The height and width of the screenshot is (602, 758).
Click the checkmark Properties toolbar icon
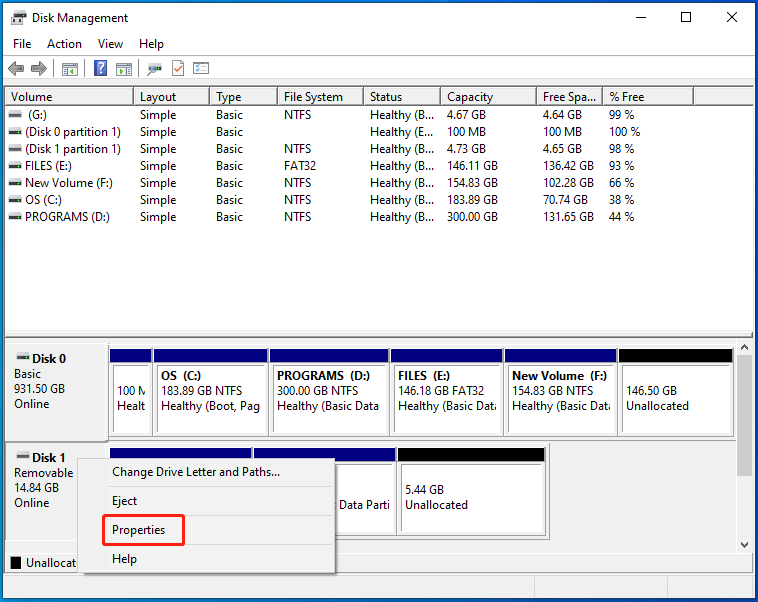pyautogui.click(x=178, y=69)
